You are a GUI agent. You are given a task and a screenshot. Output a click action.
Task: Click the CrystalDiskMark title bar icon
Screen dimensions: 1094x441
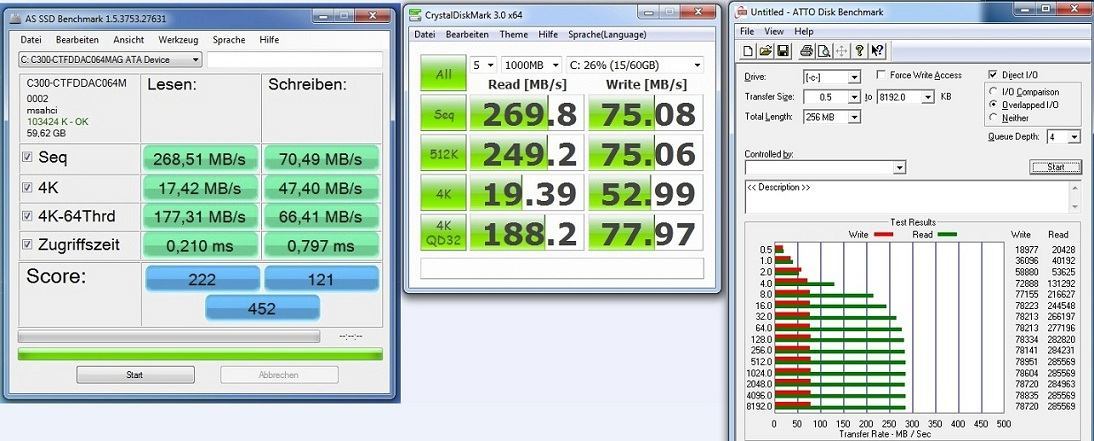[415, 14]
